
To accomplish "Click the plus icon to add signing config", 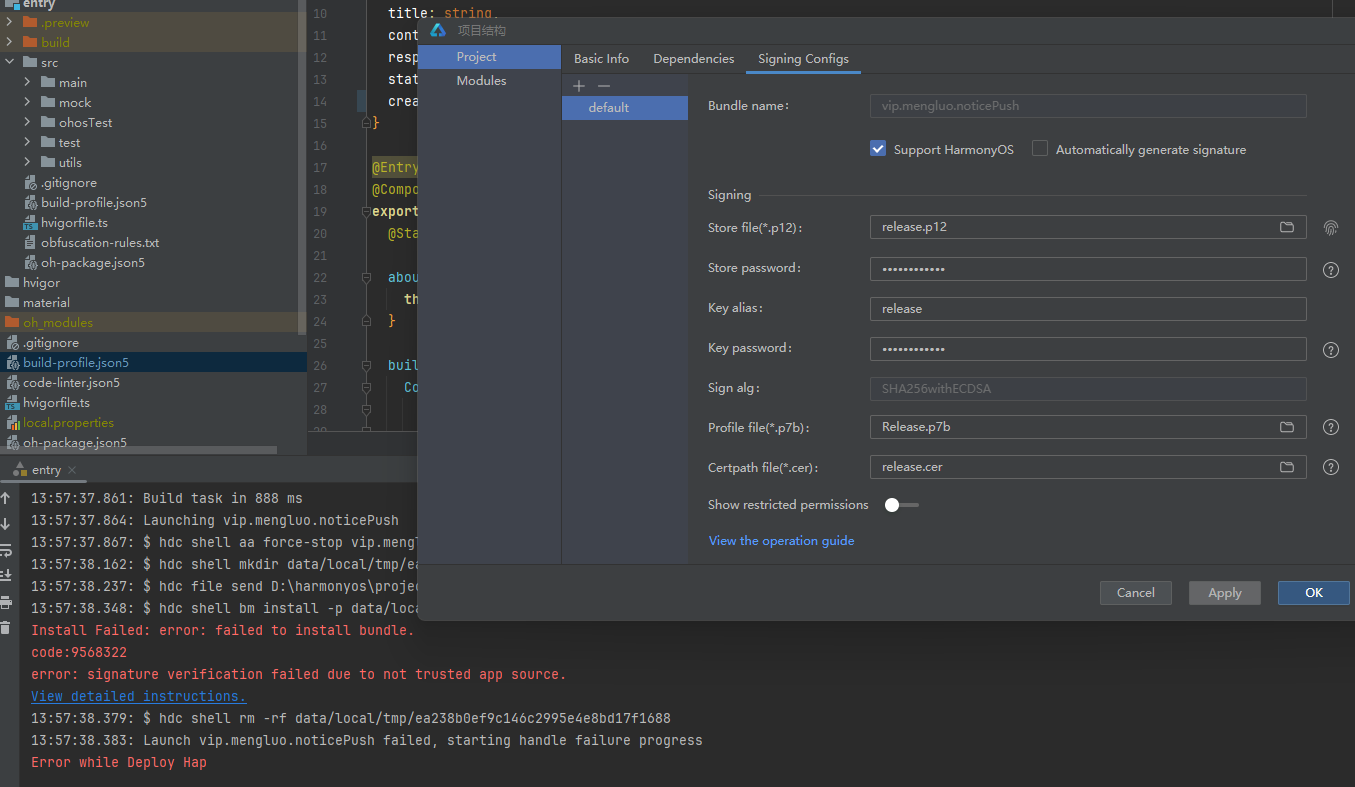I will (579, 86).
